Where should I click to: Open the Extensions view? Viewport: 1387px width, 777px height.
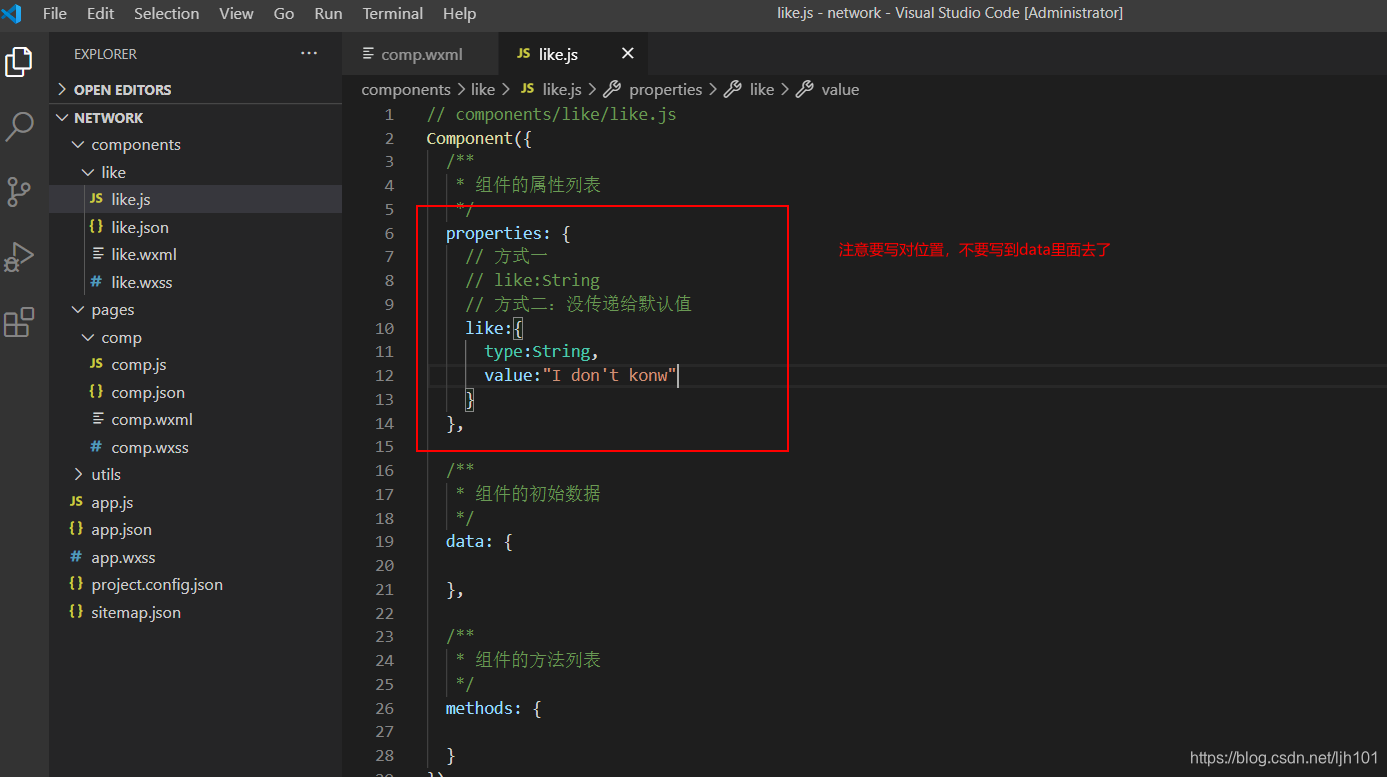click(x=19, y=322)
